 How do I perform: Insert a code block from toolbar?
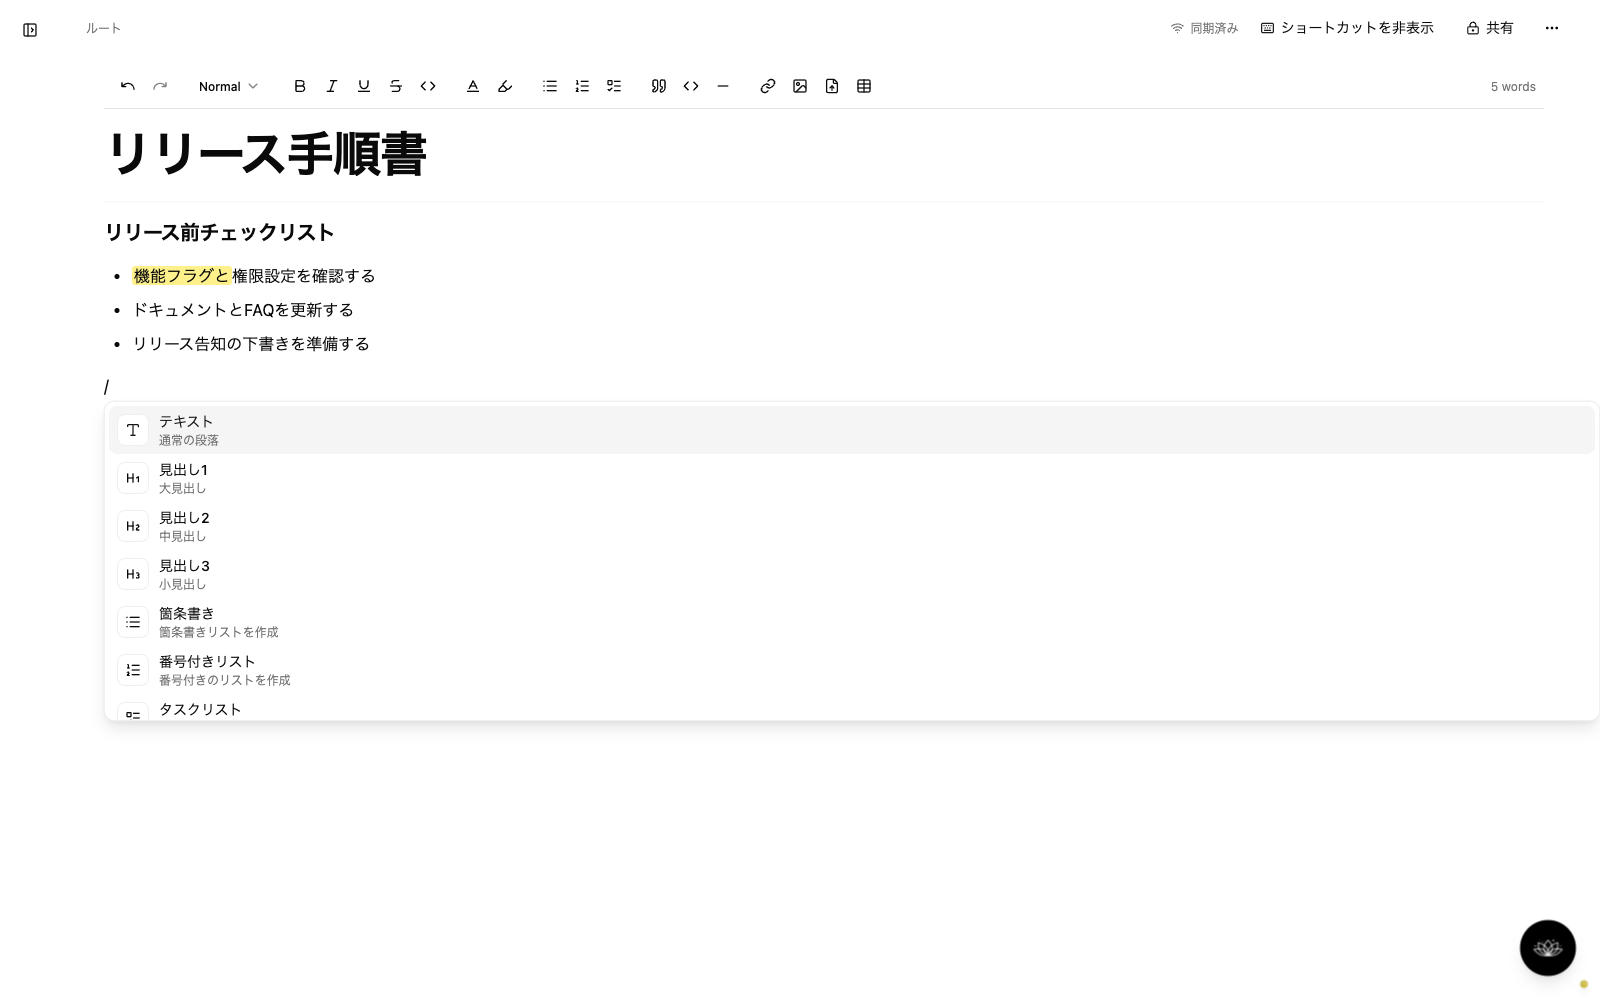click(x=691, y=86)
